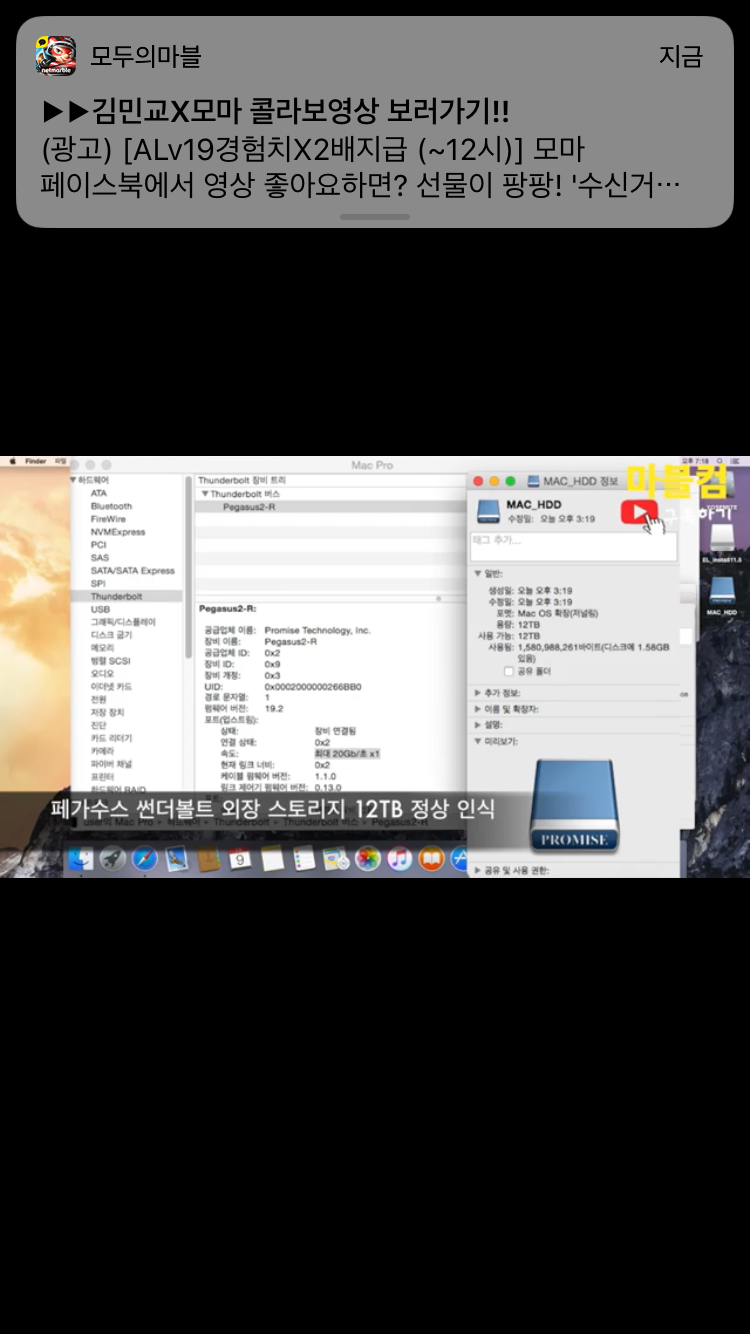Select 이더넷 카드 in hardware list
This screenshot has width=750, height=1334.
(x=111, y=687)
